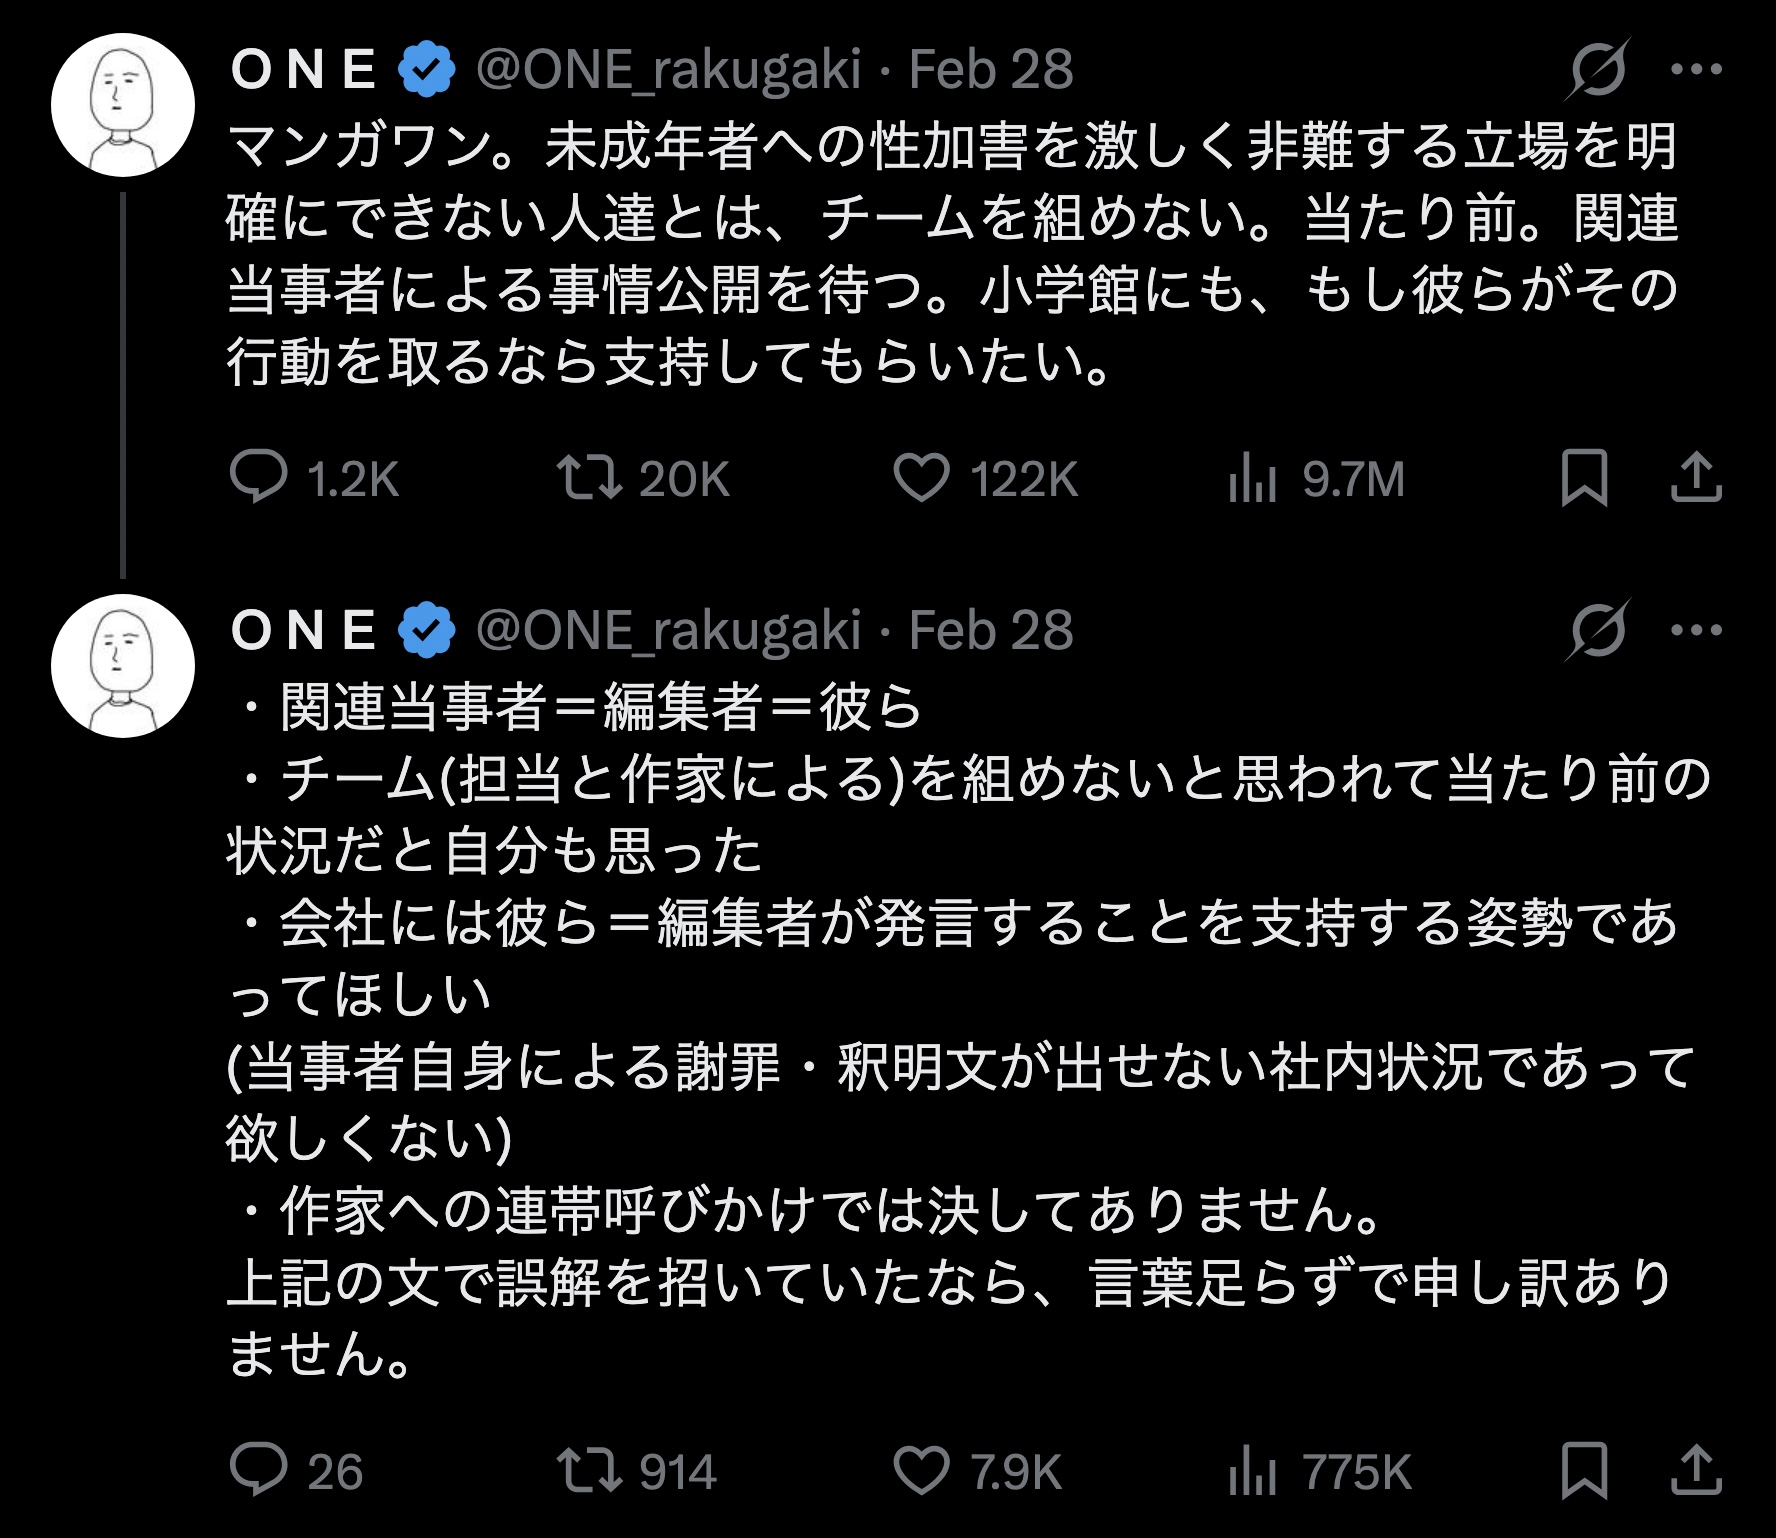Open ONE's profile picture on first tweet
This screenshot has width=1776, height=1538.
tap(122, 105)
